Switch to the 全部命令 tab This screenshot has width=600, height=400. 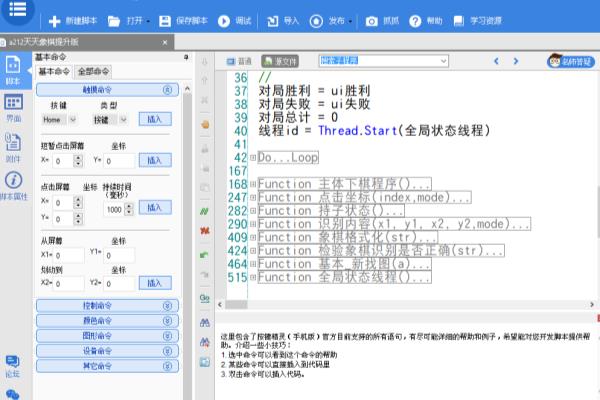(x=93, y=72)
